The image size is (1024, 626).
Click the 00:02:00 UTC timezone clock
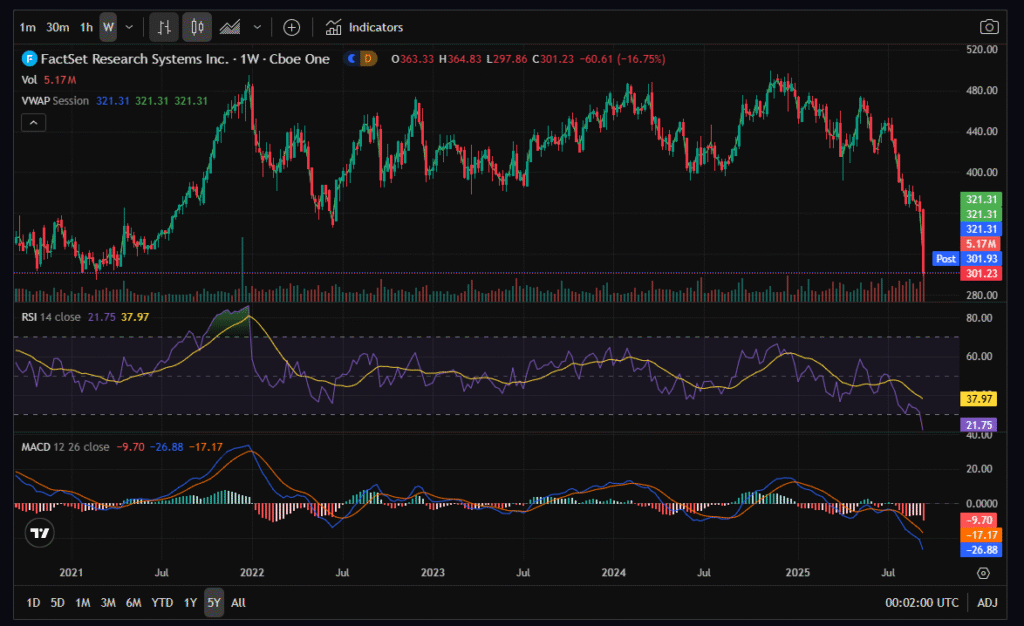[921, 603]
